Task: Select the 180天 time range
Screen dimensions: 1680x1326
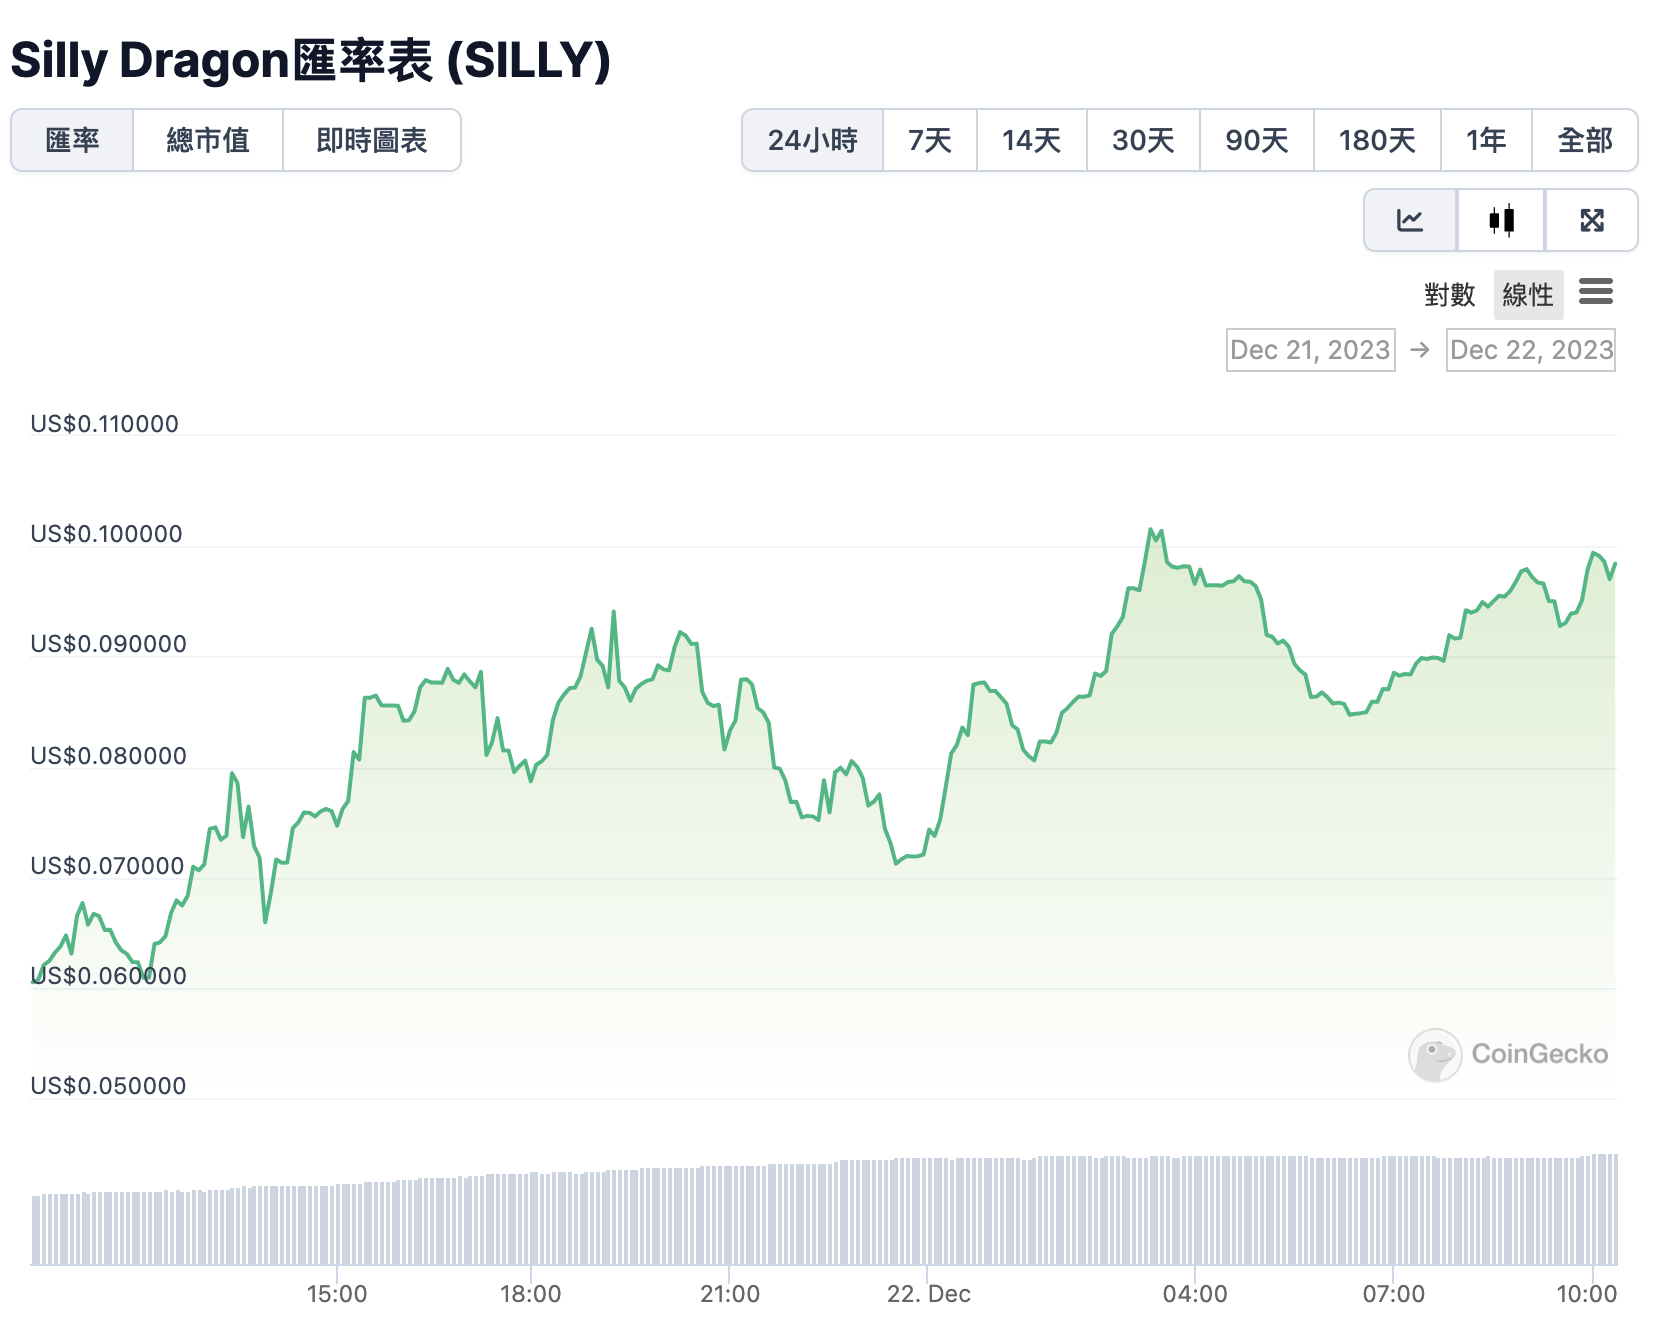Action: (1377, 141)
